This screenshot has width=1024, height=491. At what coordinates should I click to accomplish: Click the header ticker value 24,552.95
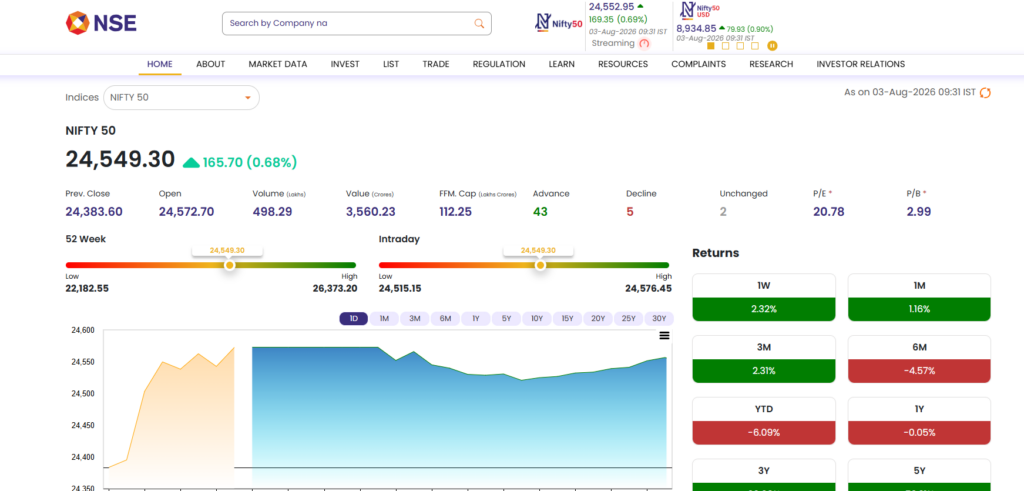(x=611, y=7)
